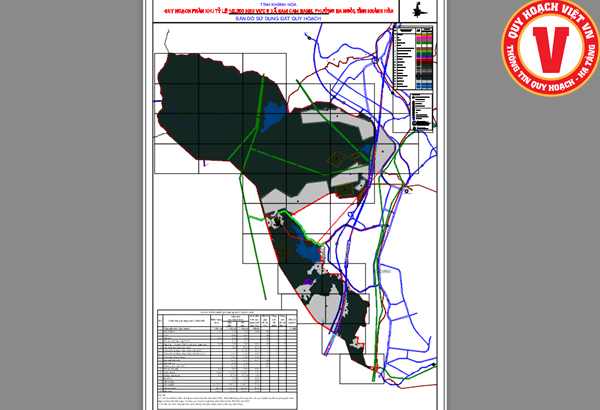Select the small purple zone on the map

point(308,282)
